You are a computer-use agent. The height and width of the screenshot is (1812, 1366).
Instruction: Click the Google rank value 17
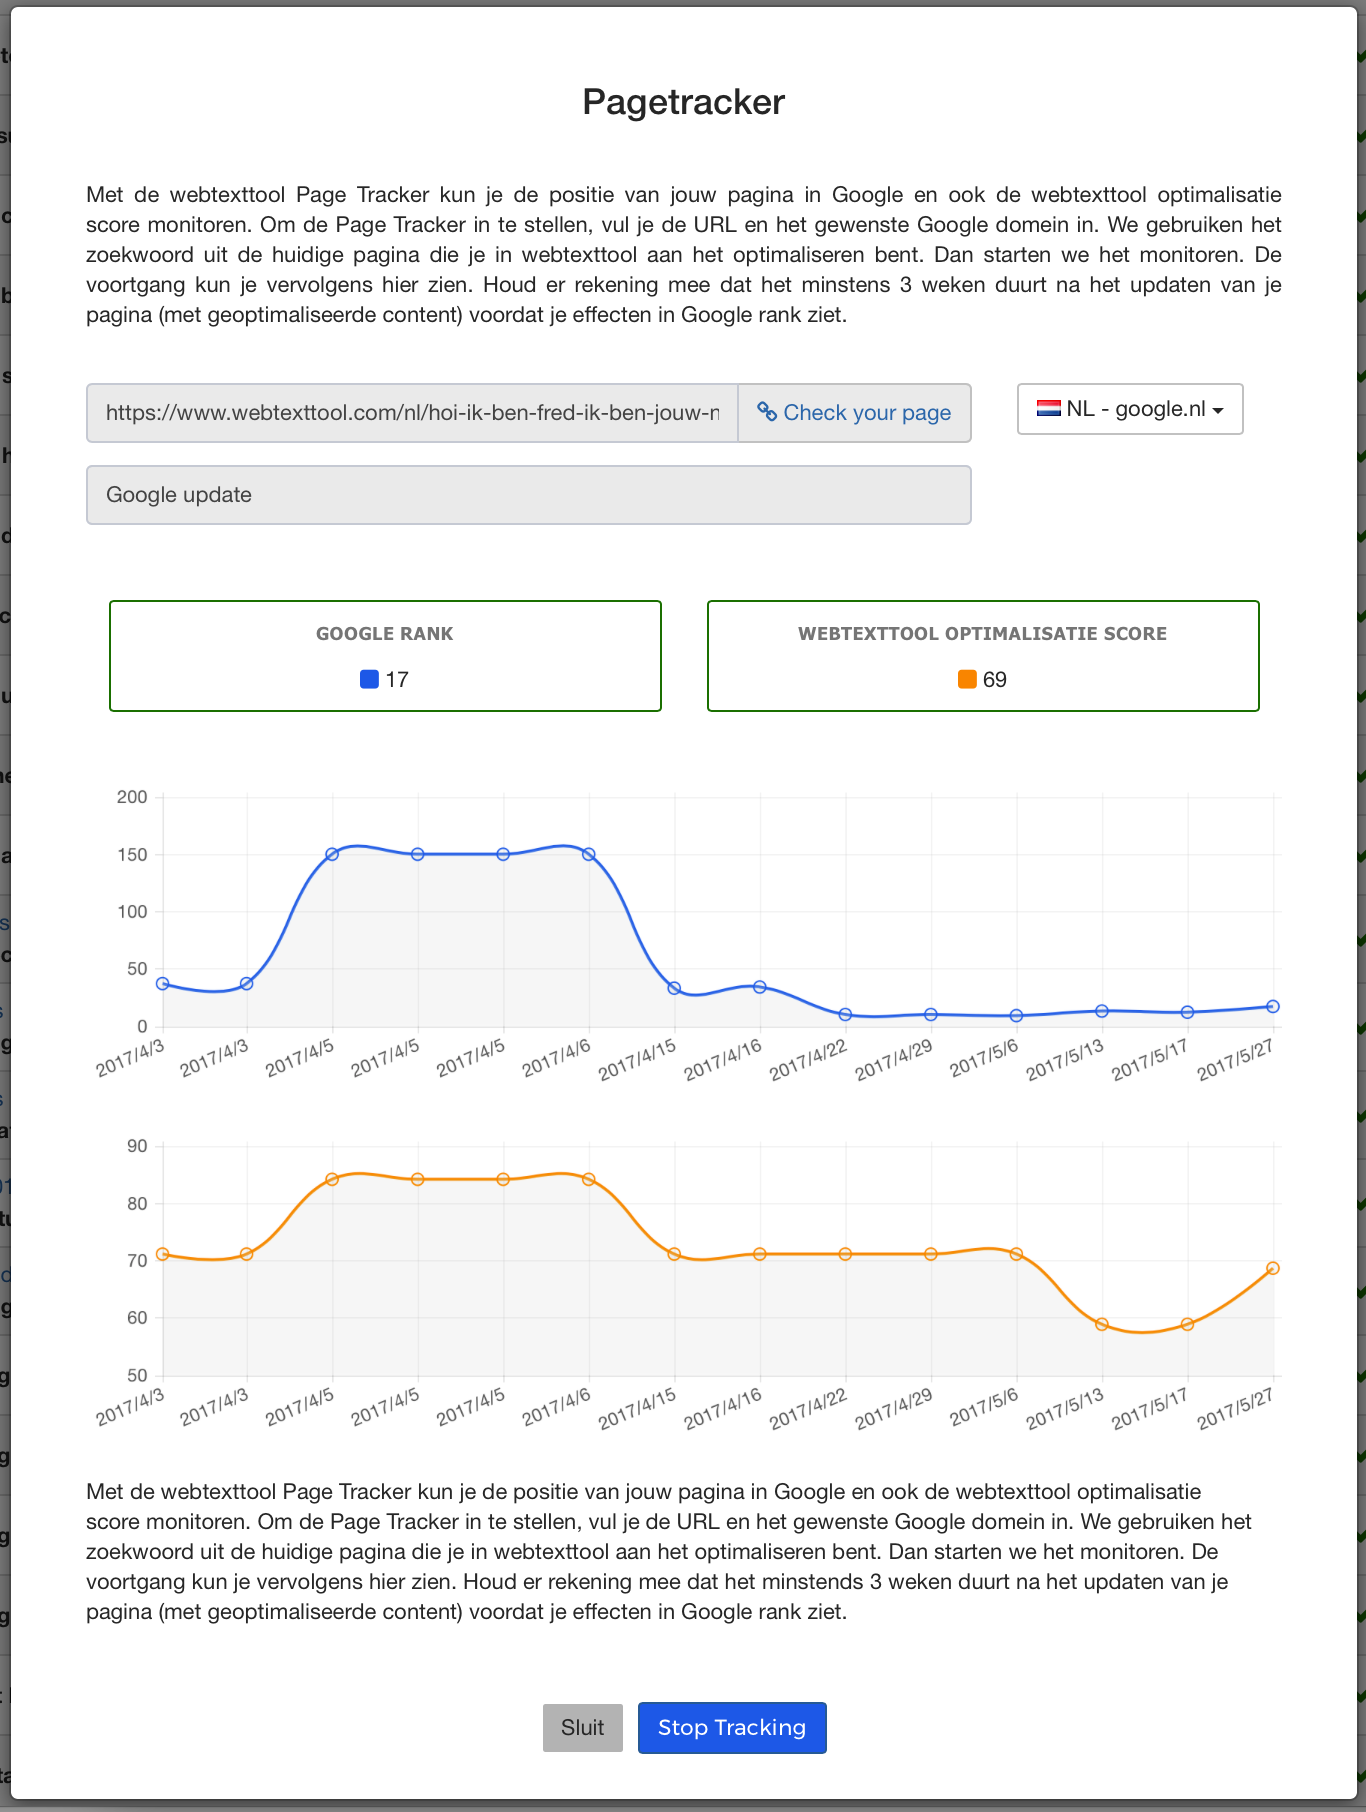[x=397, y=680]
